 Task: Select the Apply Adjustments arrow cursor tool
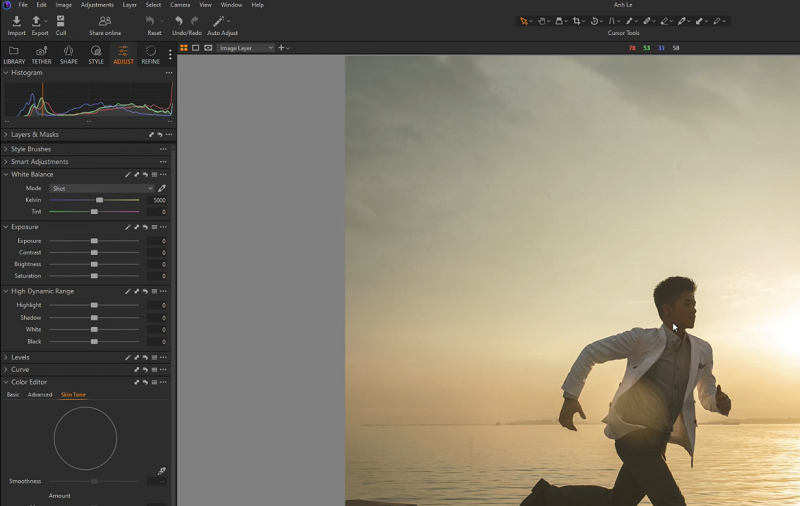point(699,21)
